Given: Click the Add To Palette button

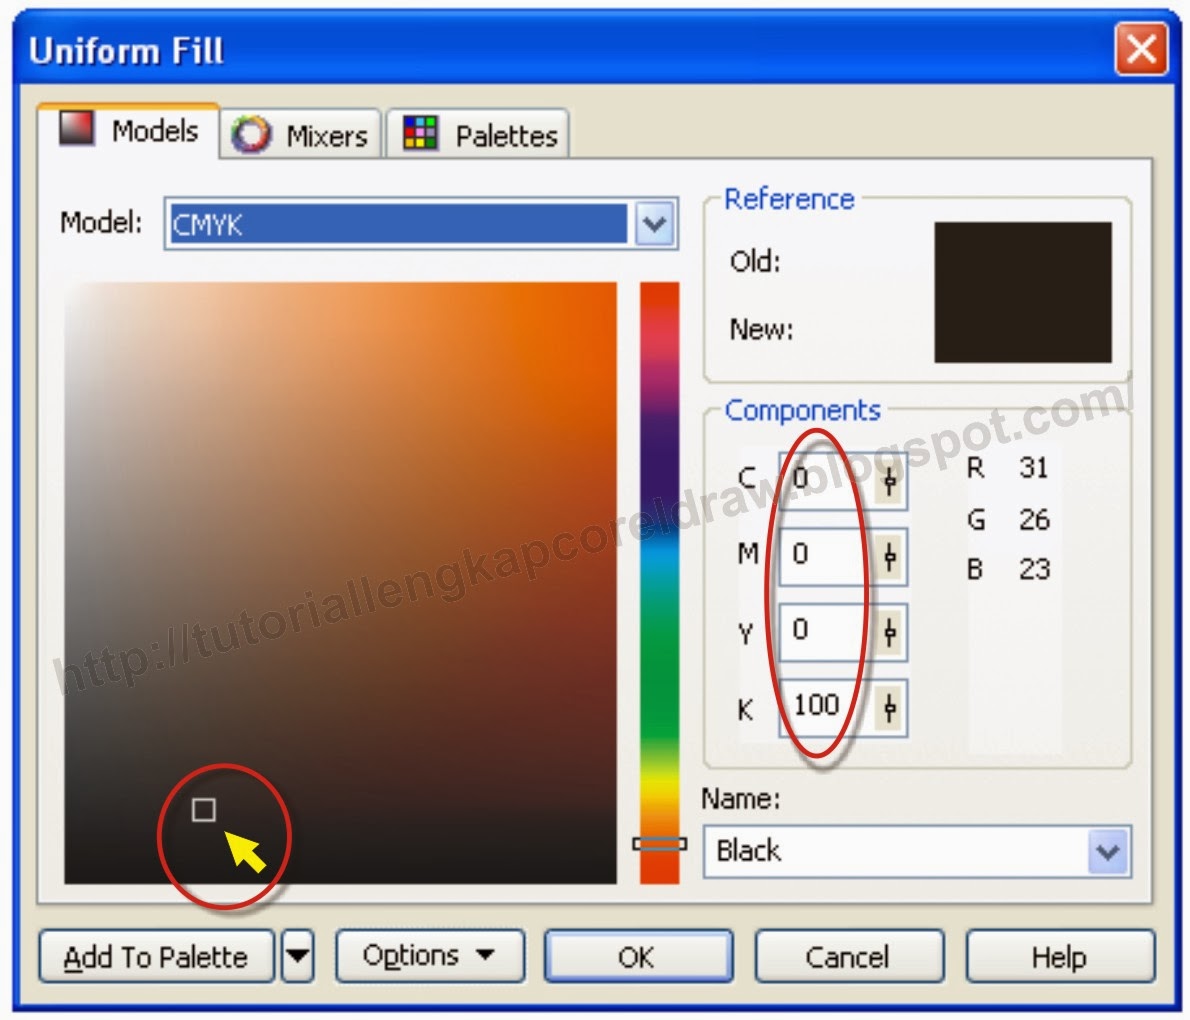Looking at the screenshot, I should 155,957.
